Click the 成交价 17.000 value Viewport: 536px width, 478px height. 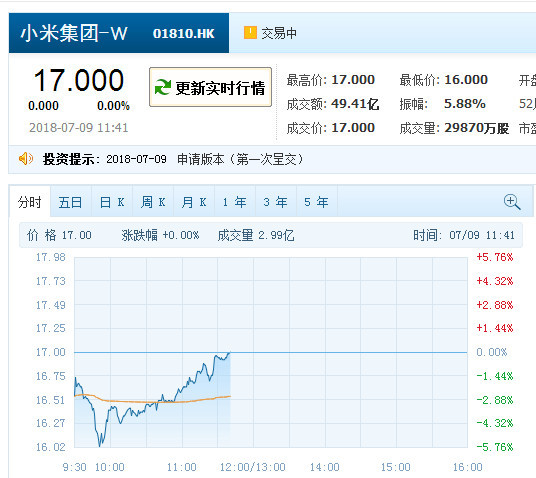click(353, 128)
